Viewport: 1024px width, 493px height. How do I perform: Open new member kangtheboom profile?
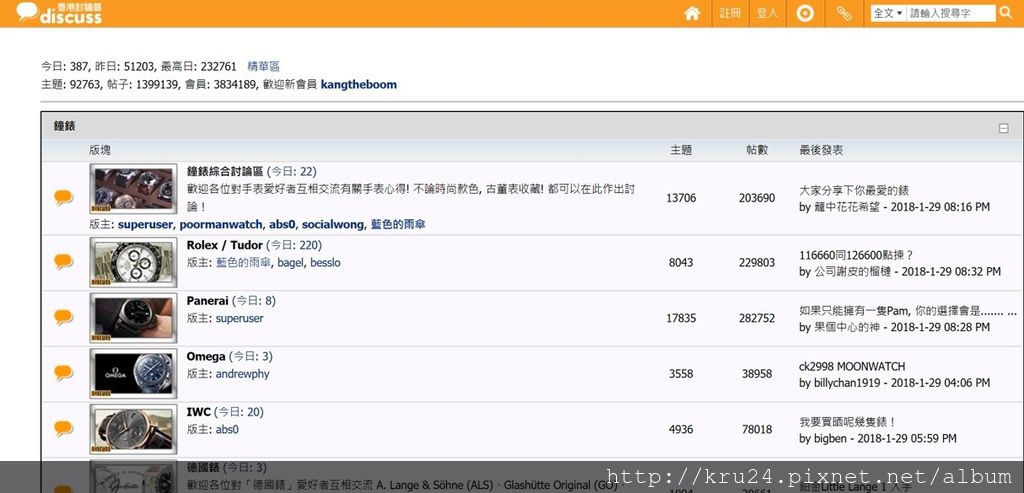pos(359,84)
